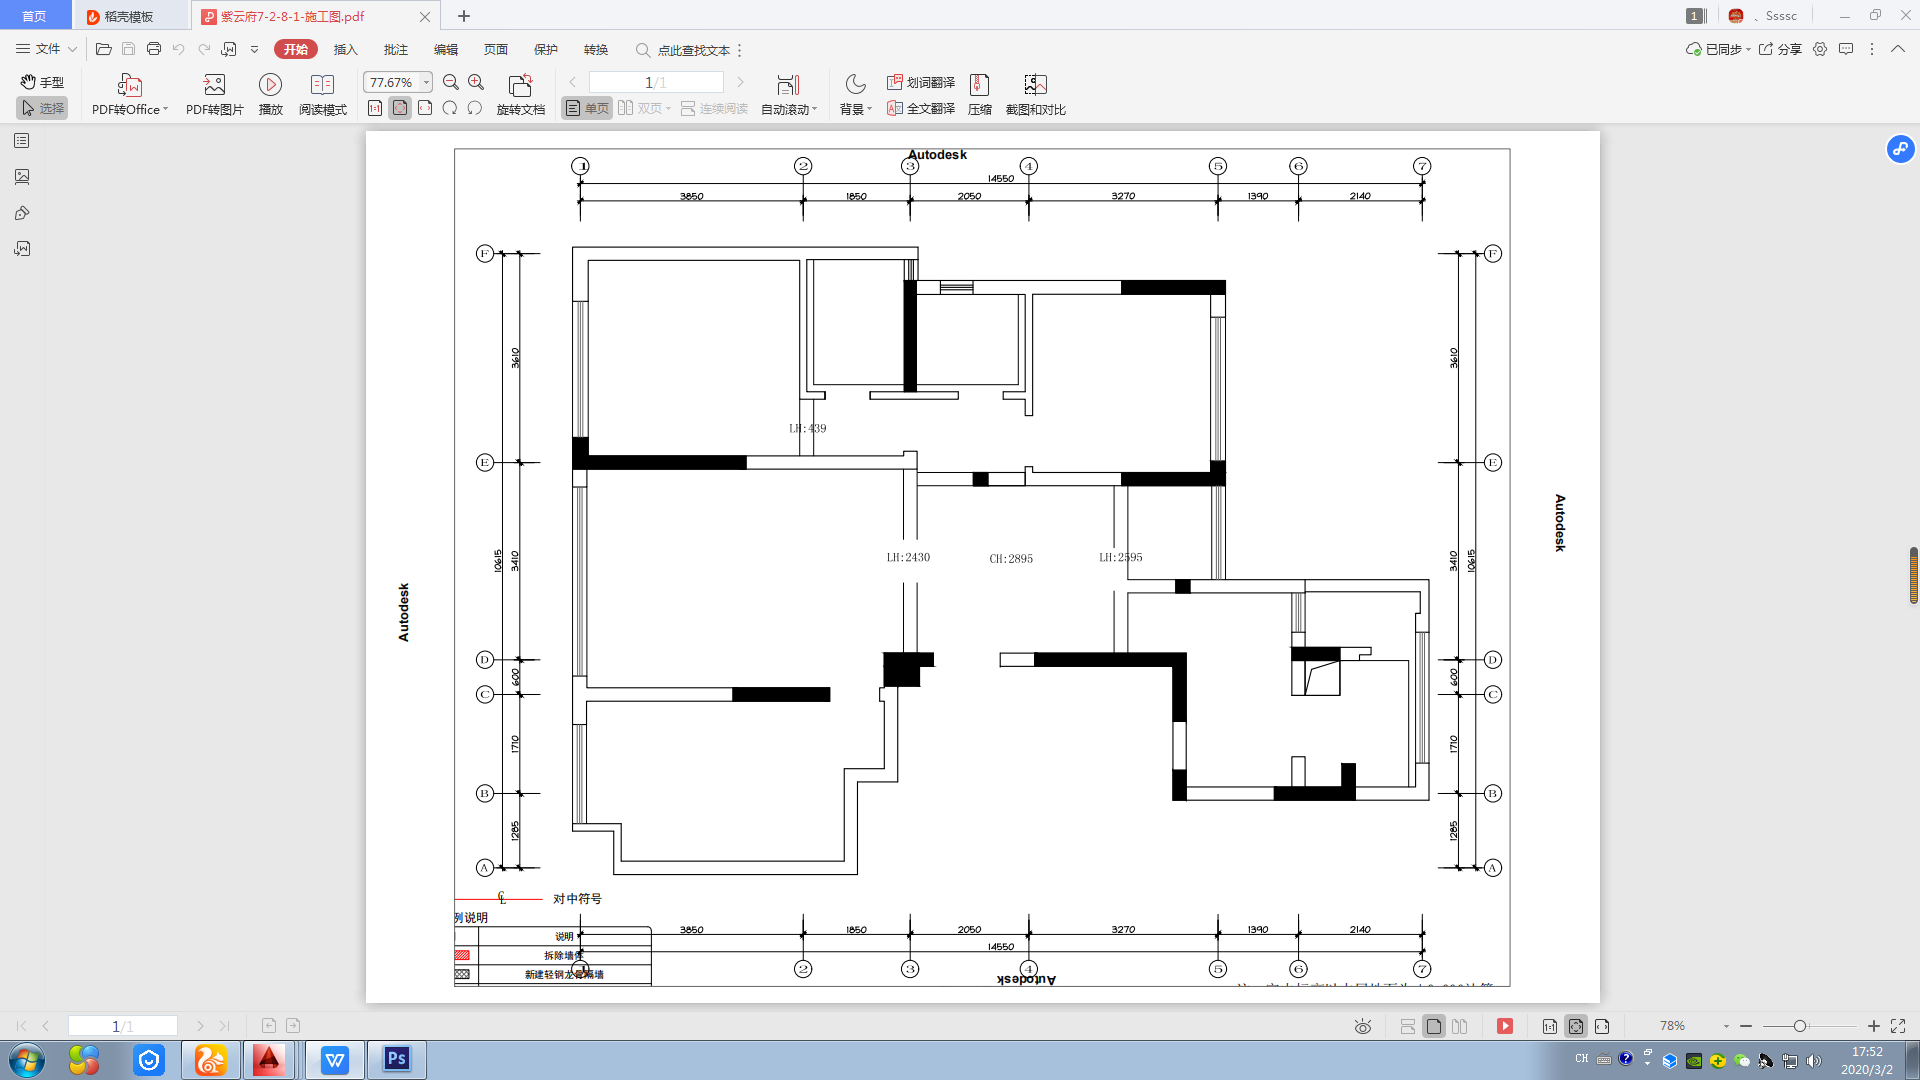Enable 连续阅读 continuous reading

(x=714, y=108)
